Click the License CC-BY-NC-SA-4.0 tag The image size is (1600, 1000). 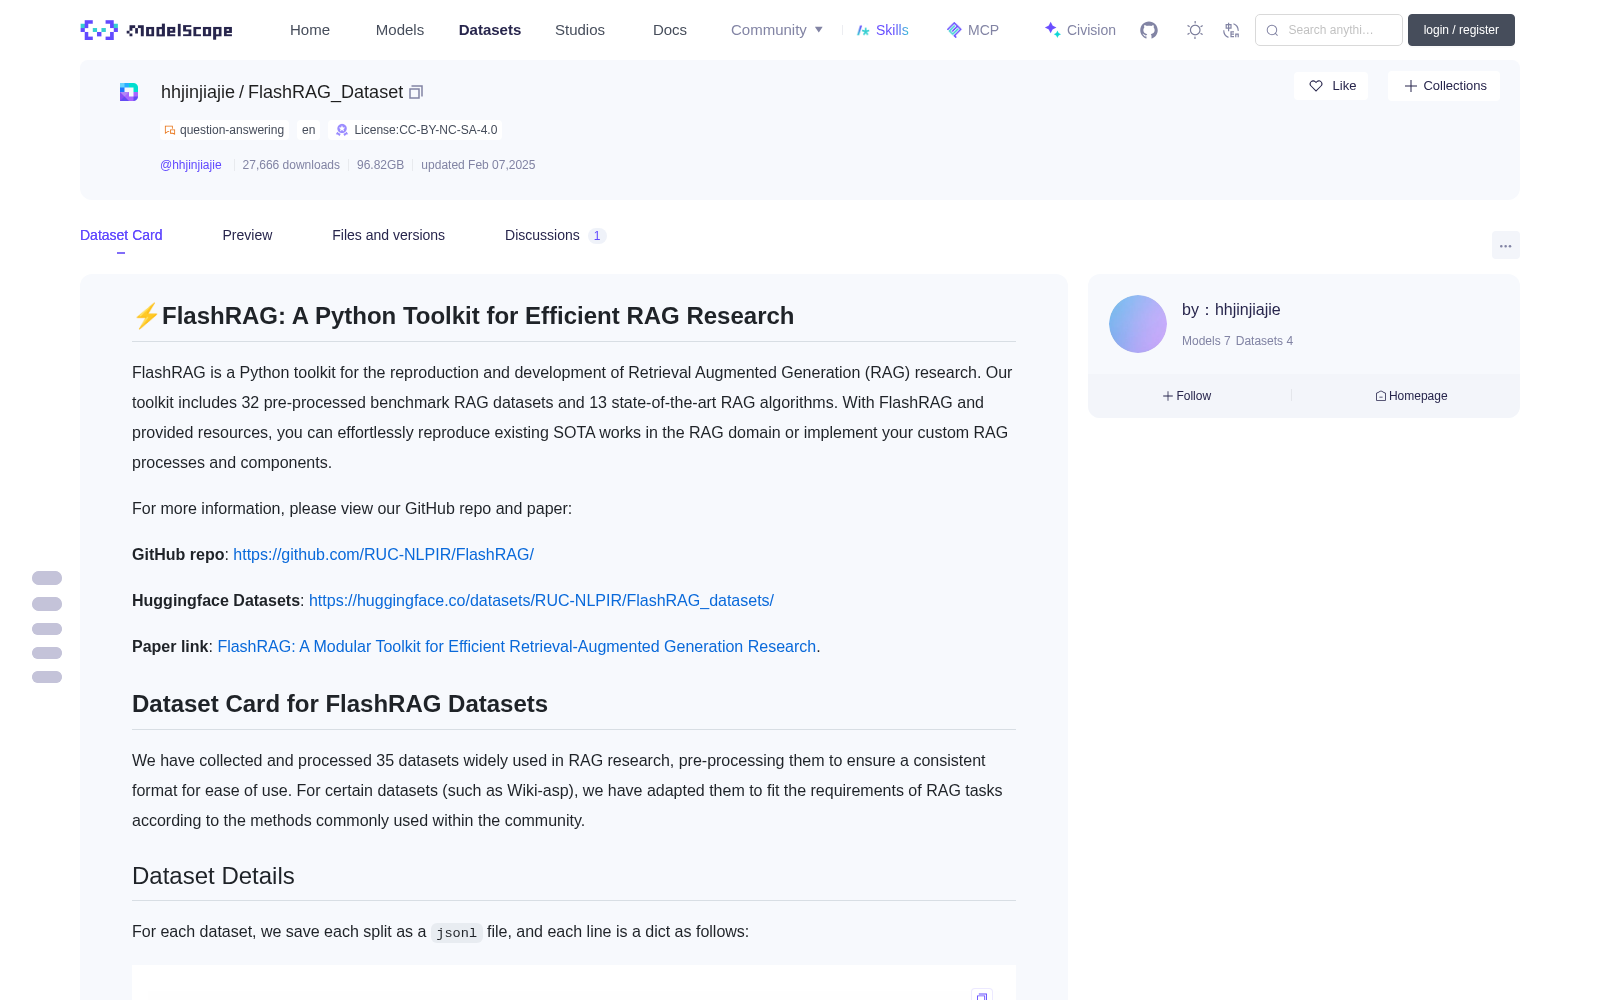(416, 130)
